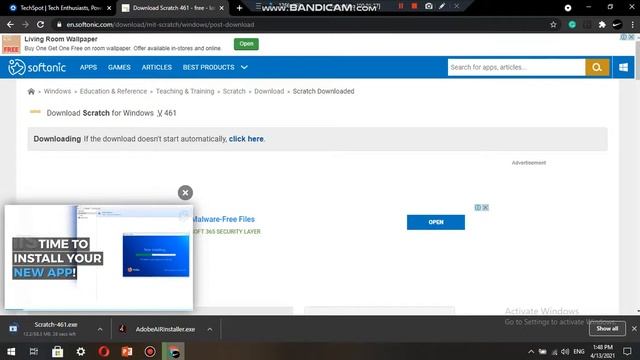The width and height of the screenshot is (640, 360).
Task: Reload the Softonic page
Action: [x=40, y=24]
